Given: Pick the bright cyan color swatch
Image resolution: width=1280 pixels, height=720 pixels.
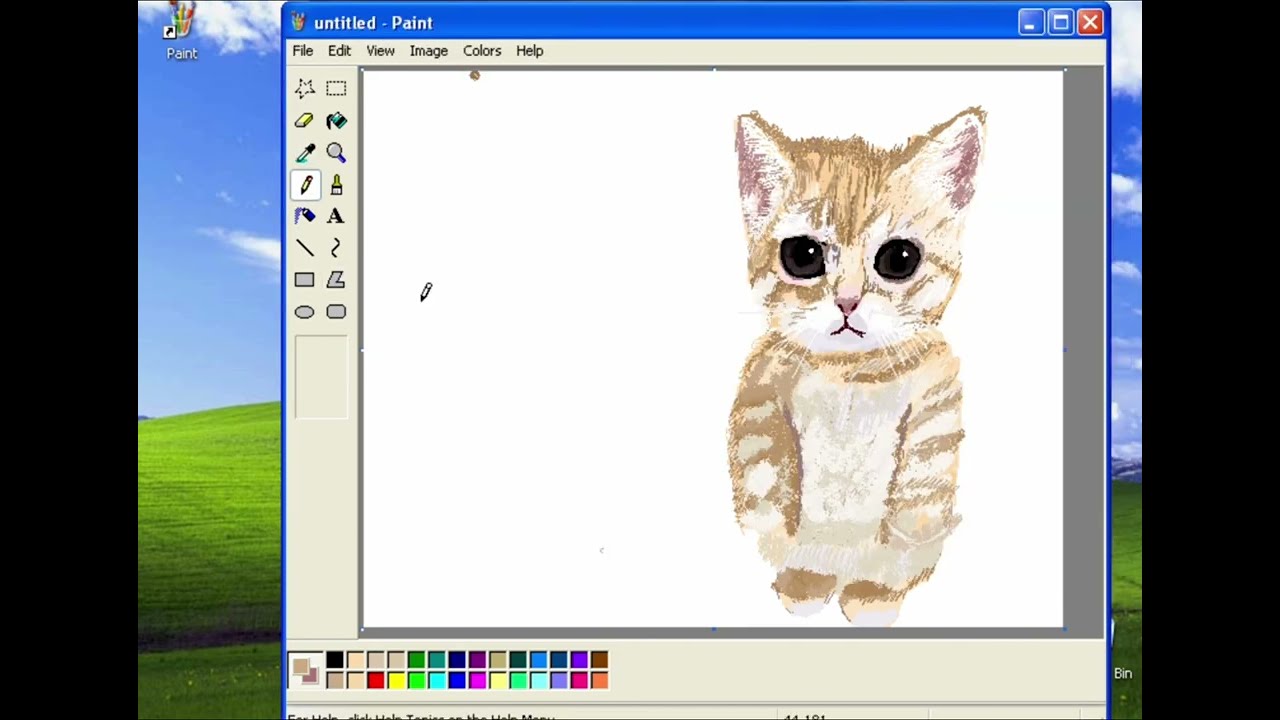Looking at the screenshot, I should [x=437, y=680].
